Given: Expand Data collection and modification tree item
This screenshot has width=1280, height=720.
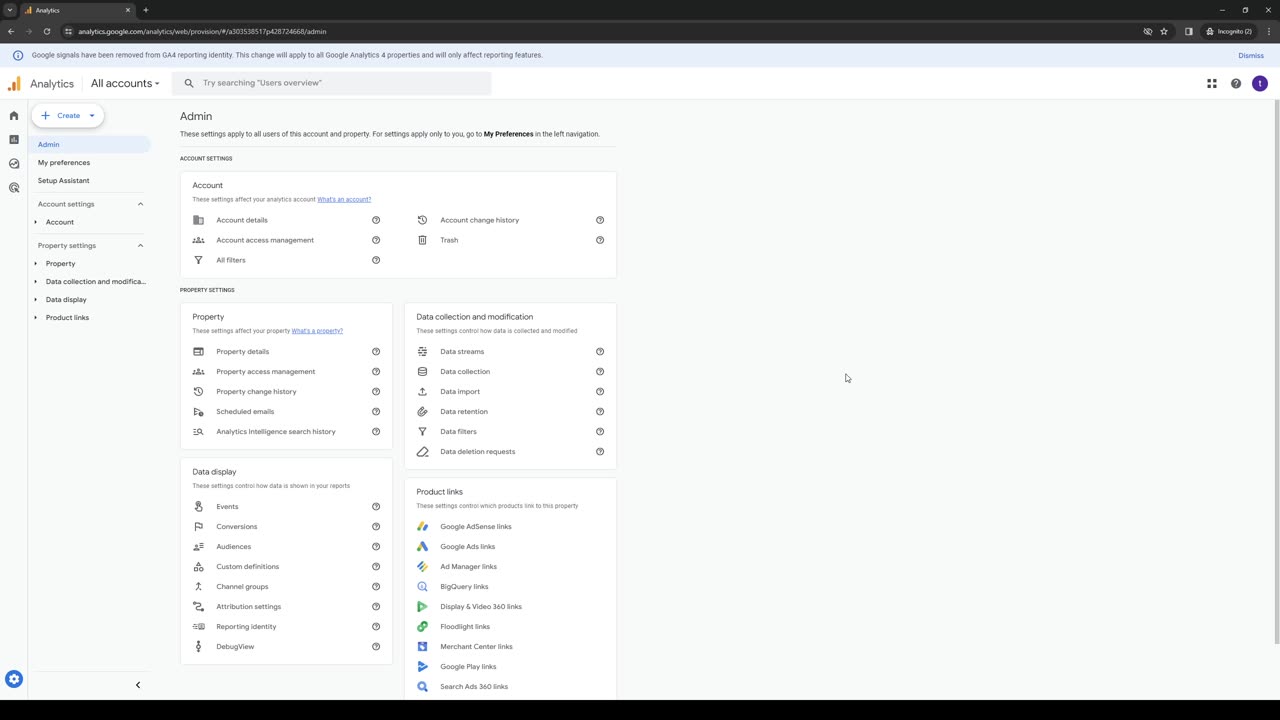Looking at the screenshot, I should click(x=36, y=282).
